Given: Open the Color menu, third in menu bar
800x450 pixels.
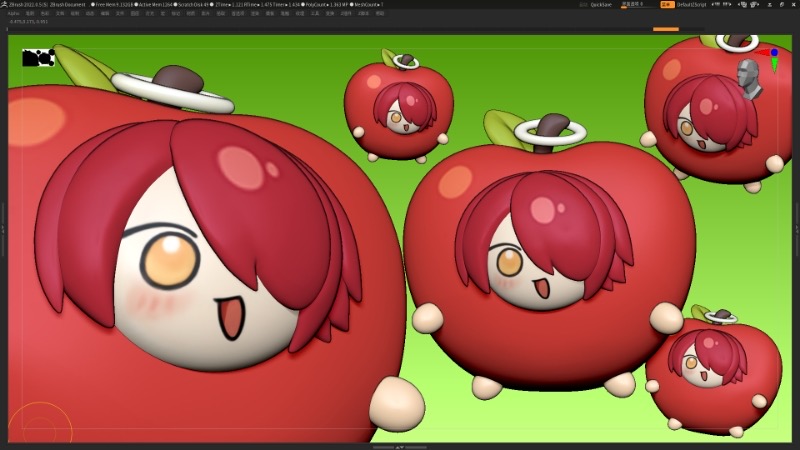Looking at the screenshot, I should 45,13.
